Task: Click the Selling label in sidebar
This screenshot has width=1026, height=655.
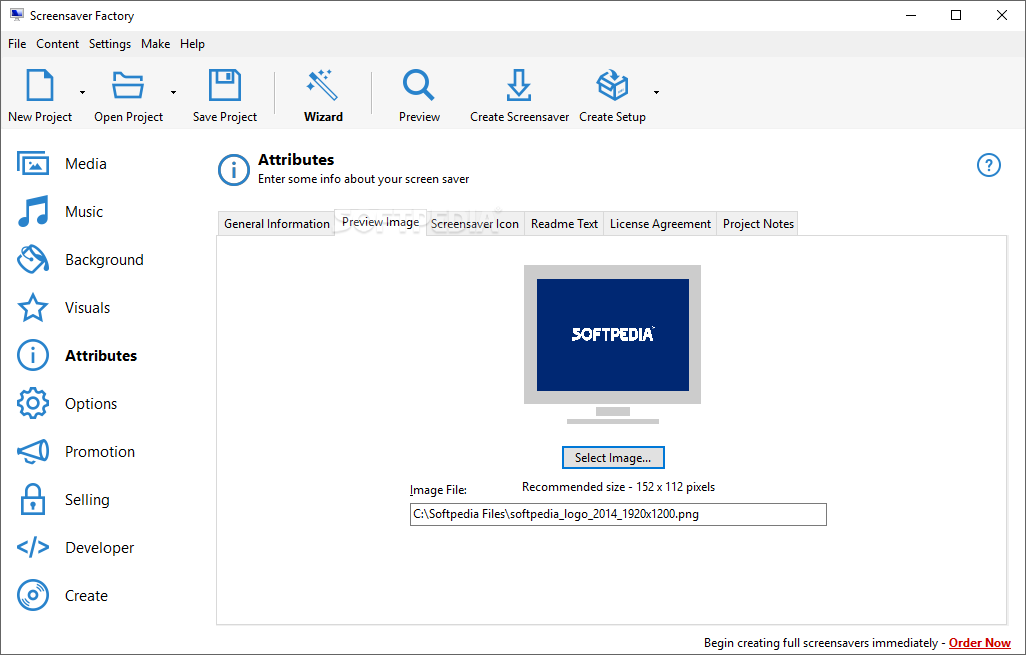Action: click(x=87, y=500)
